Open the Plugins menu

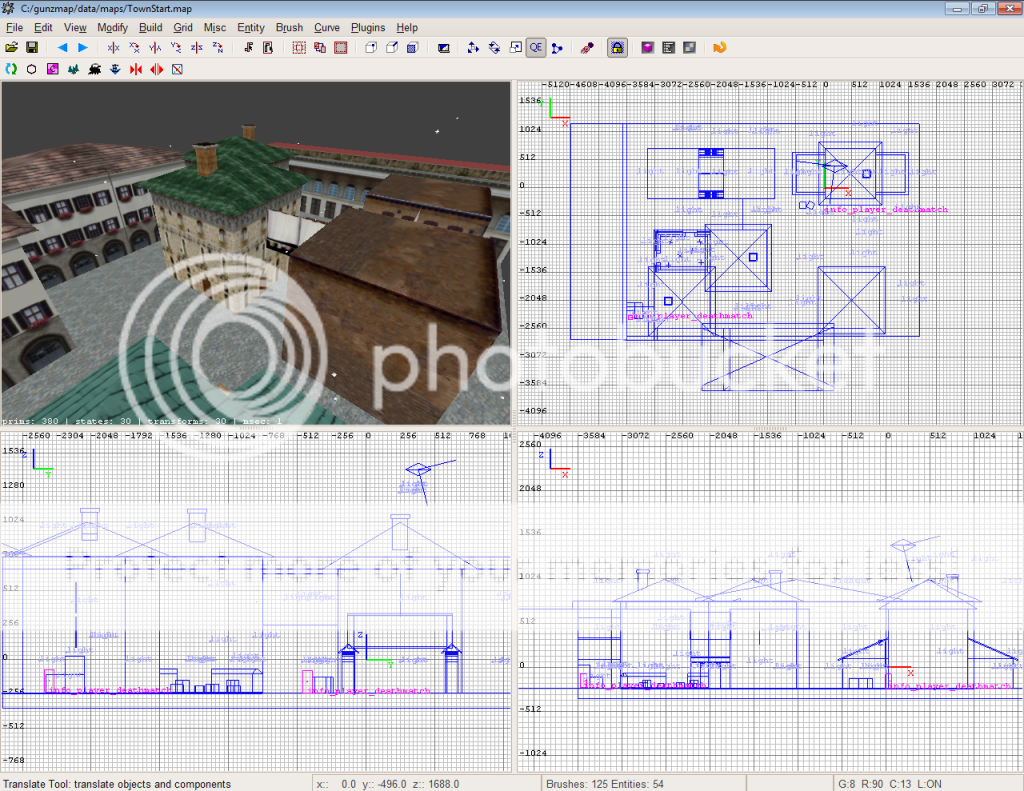tap(368, 28)
